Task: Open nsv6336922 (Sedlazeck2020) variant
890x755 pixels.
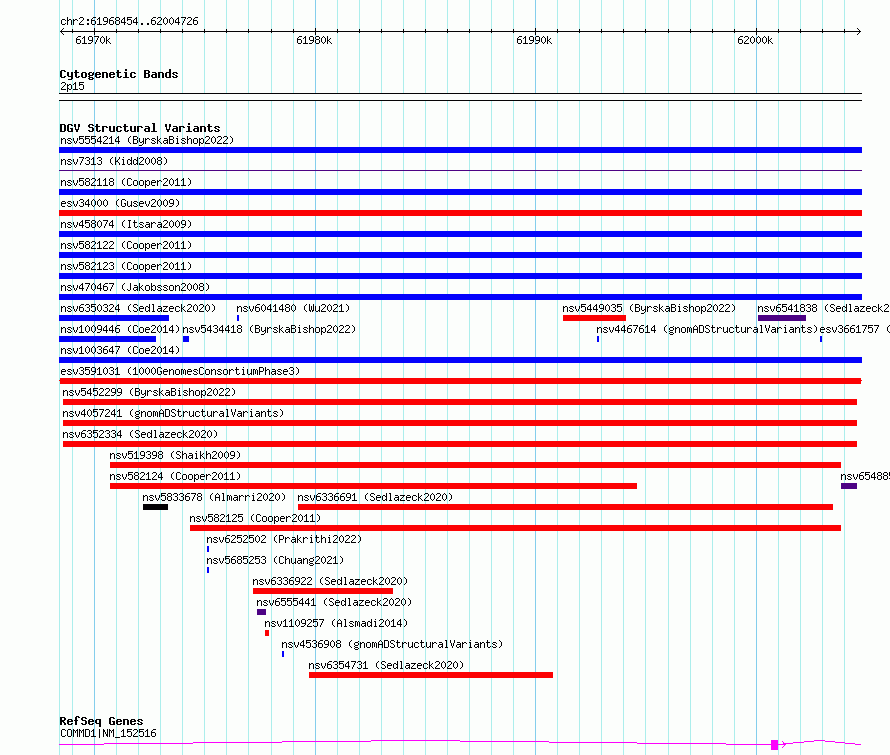Action: (330, 581)
